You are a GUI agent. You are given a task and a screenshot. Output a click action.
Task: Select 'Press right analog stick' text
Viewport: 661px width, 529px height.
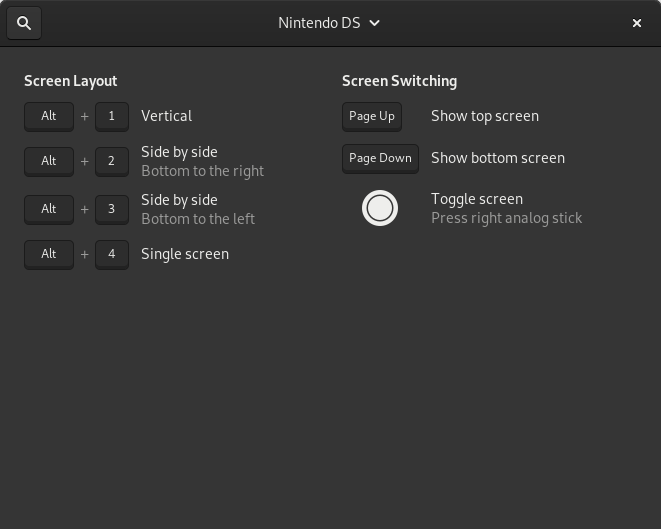(x=506, y=218)
